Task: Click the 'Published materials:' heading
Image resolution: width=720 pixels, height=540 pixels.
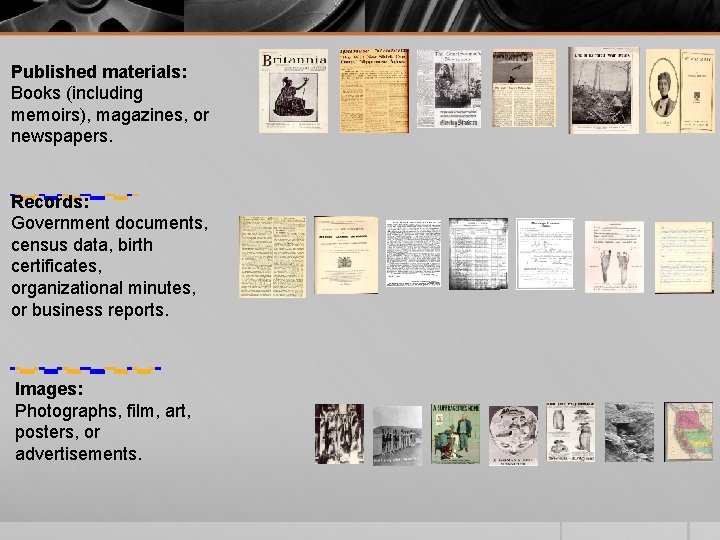Action: click(99, 72)
